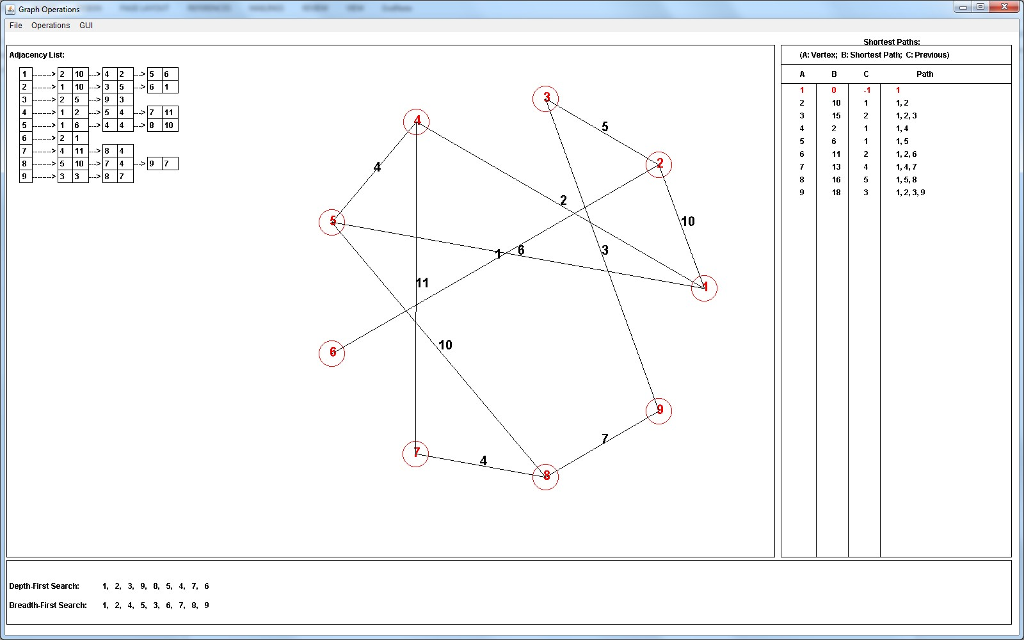This screenshot has height=640, width=1024.
Task: Open the File menu
Action: point(16,25)
